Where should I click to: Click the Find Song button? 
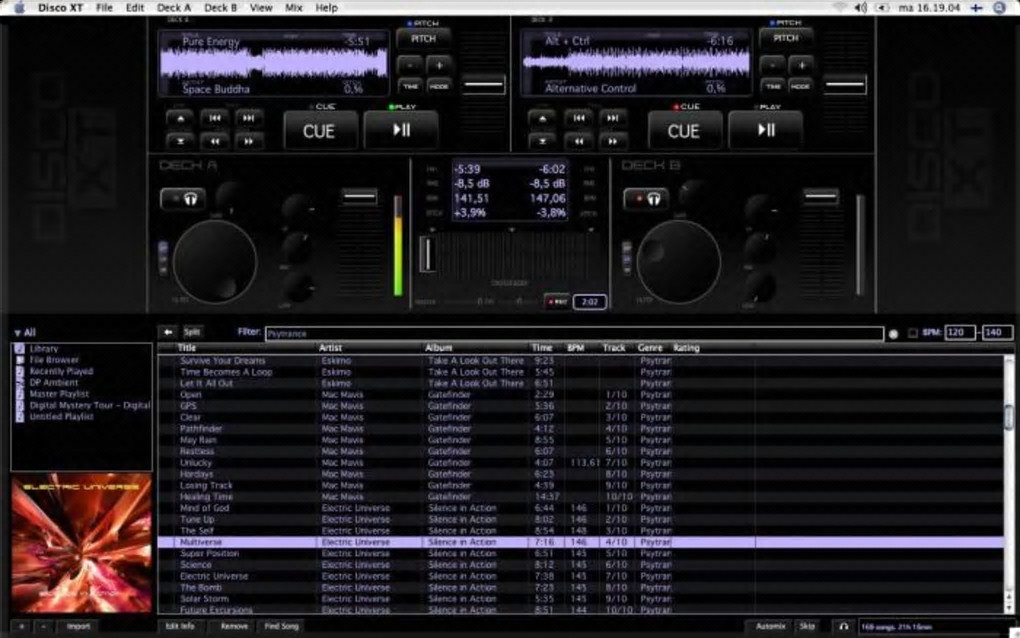(281, 626)
